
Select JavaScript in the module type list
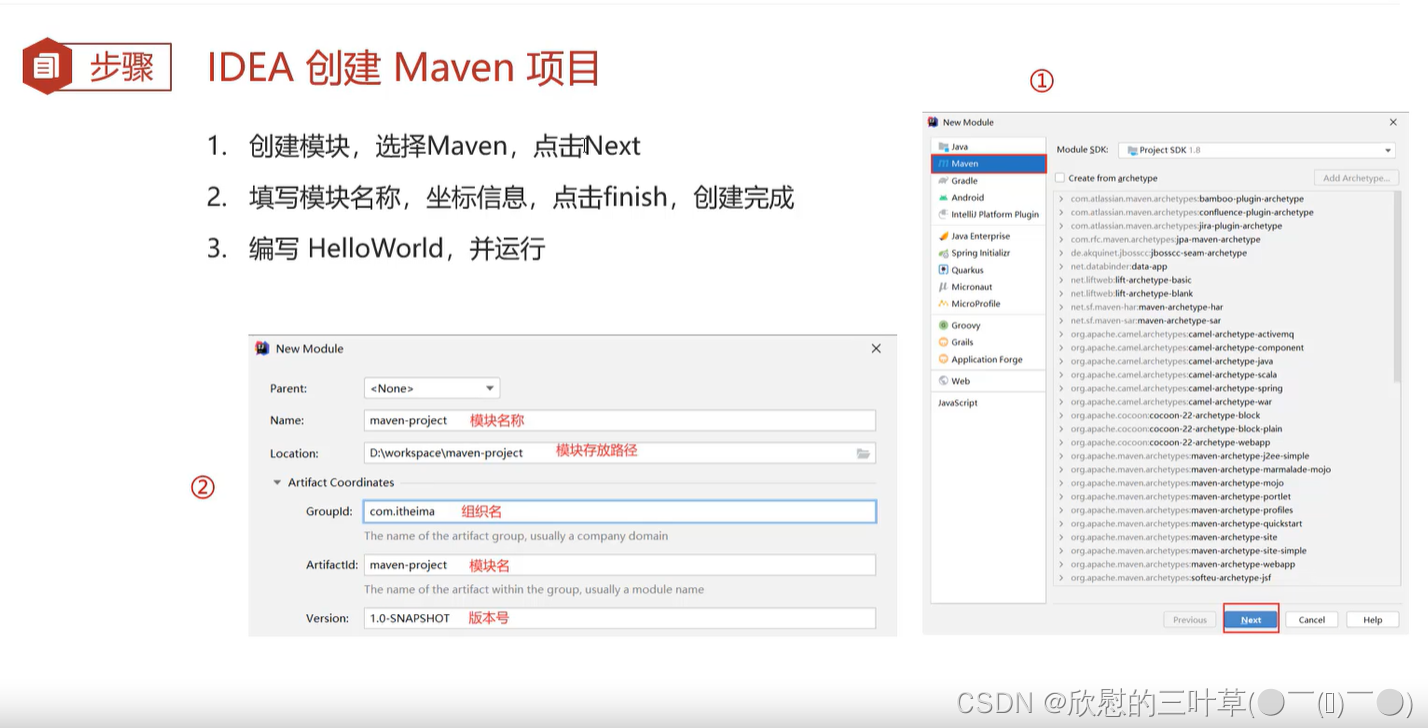pos(958,403)
